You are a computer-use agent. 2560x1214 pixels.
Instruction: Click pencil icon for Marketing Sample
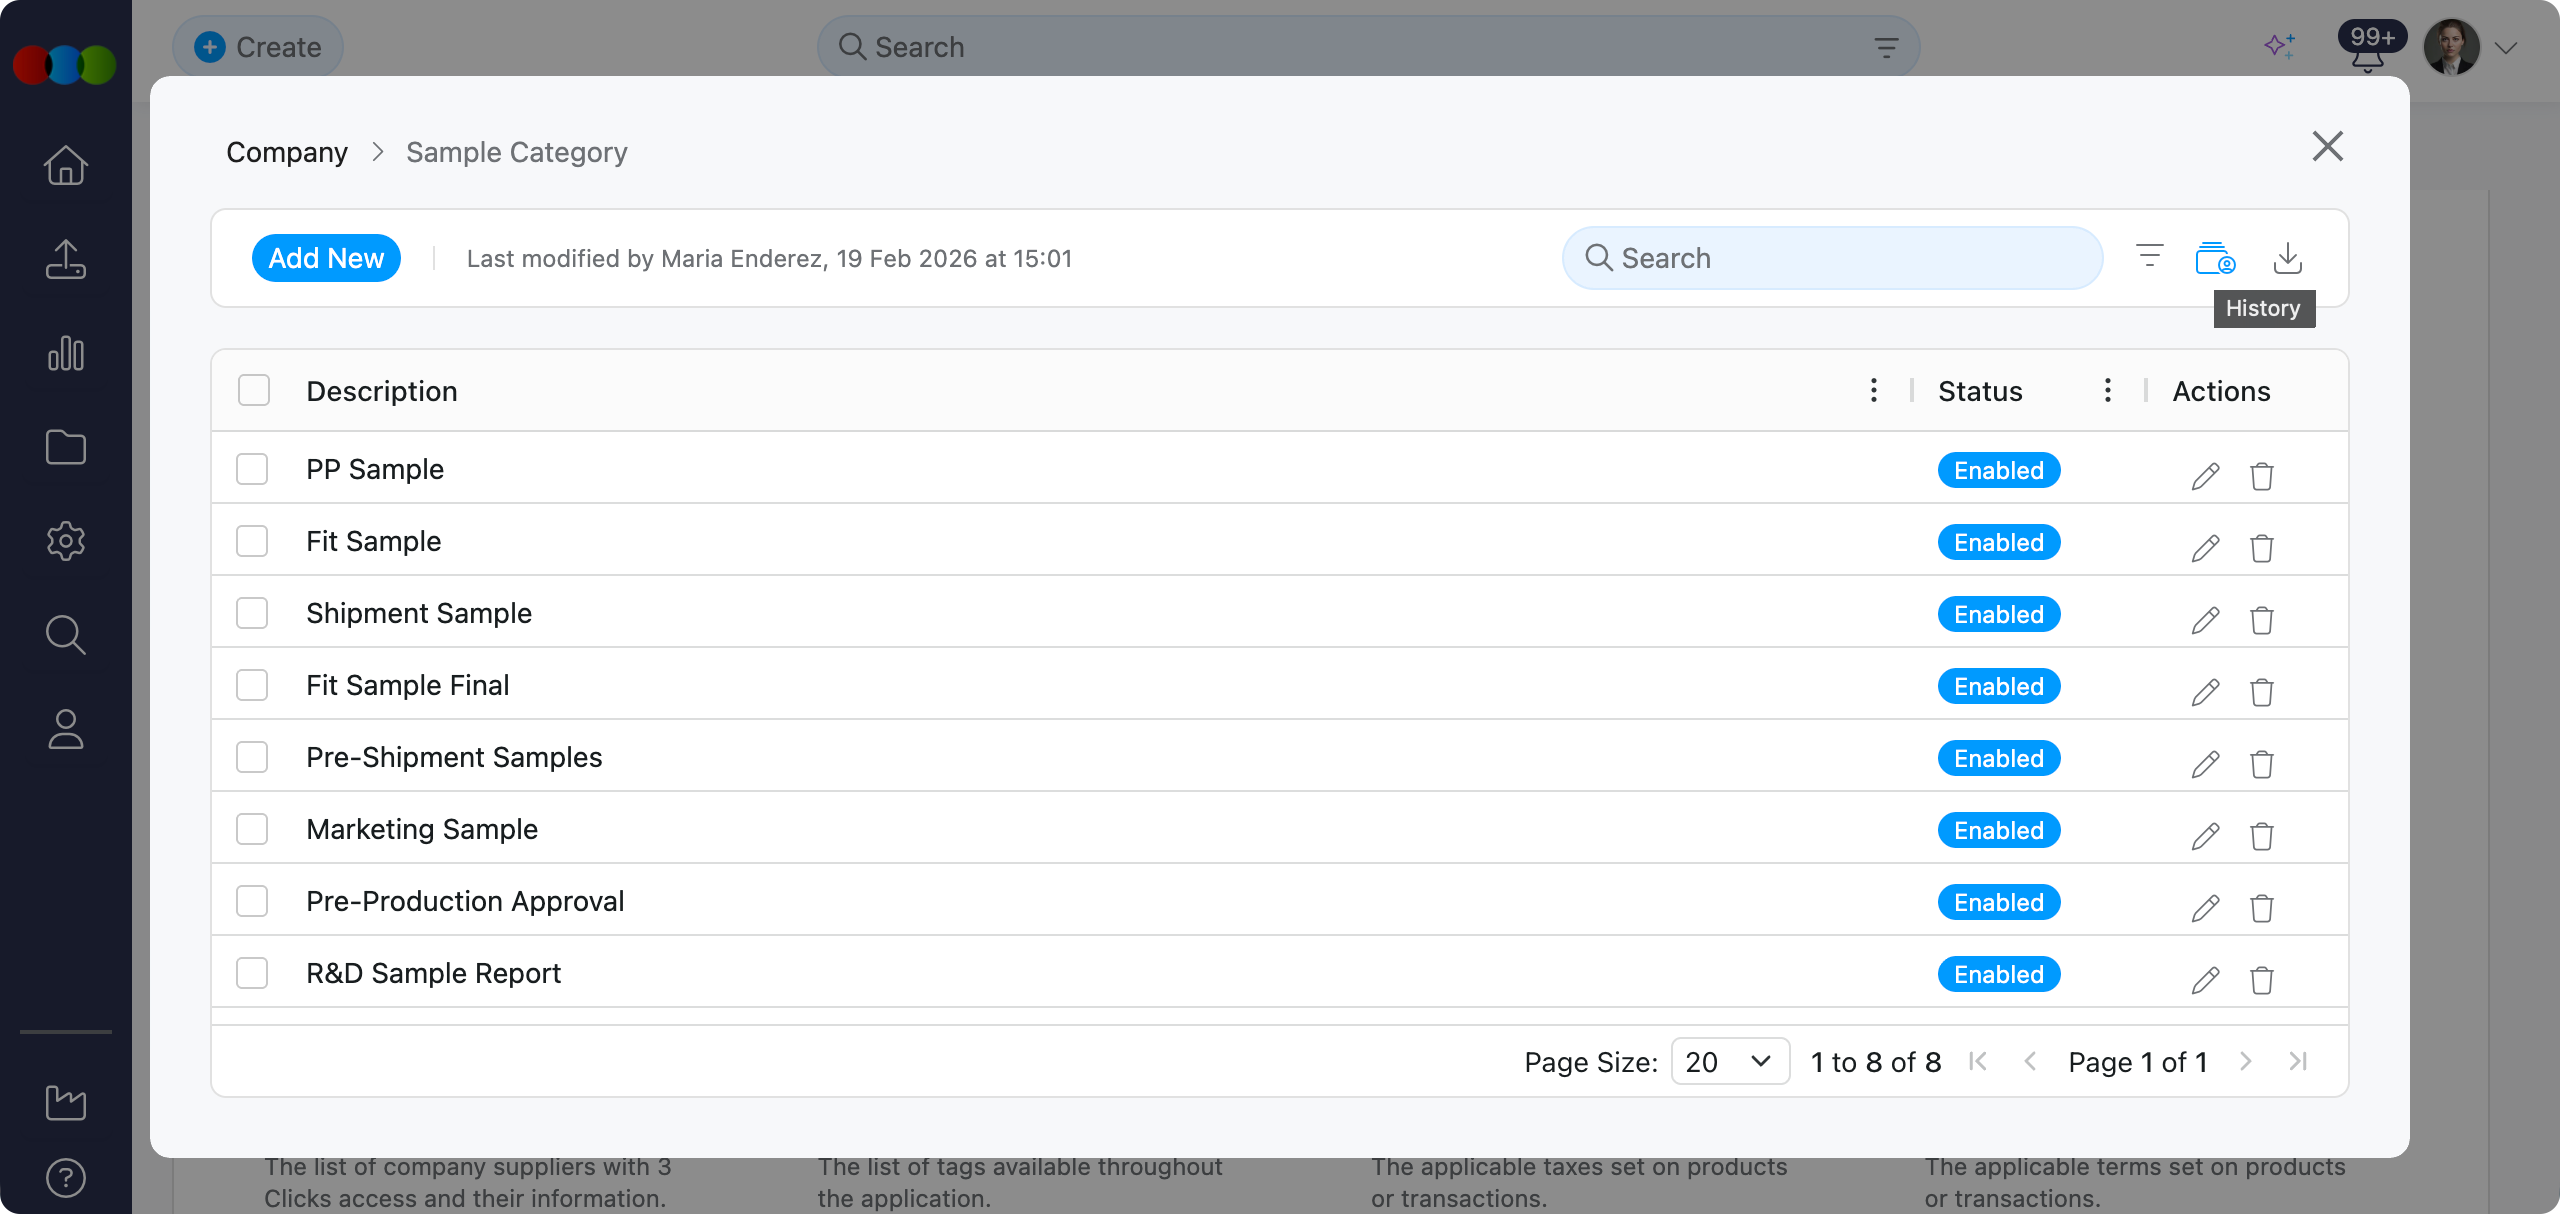(x=2205, y=836)
